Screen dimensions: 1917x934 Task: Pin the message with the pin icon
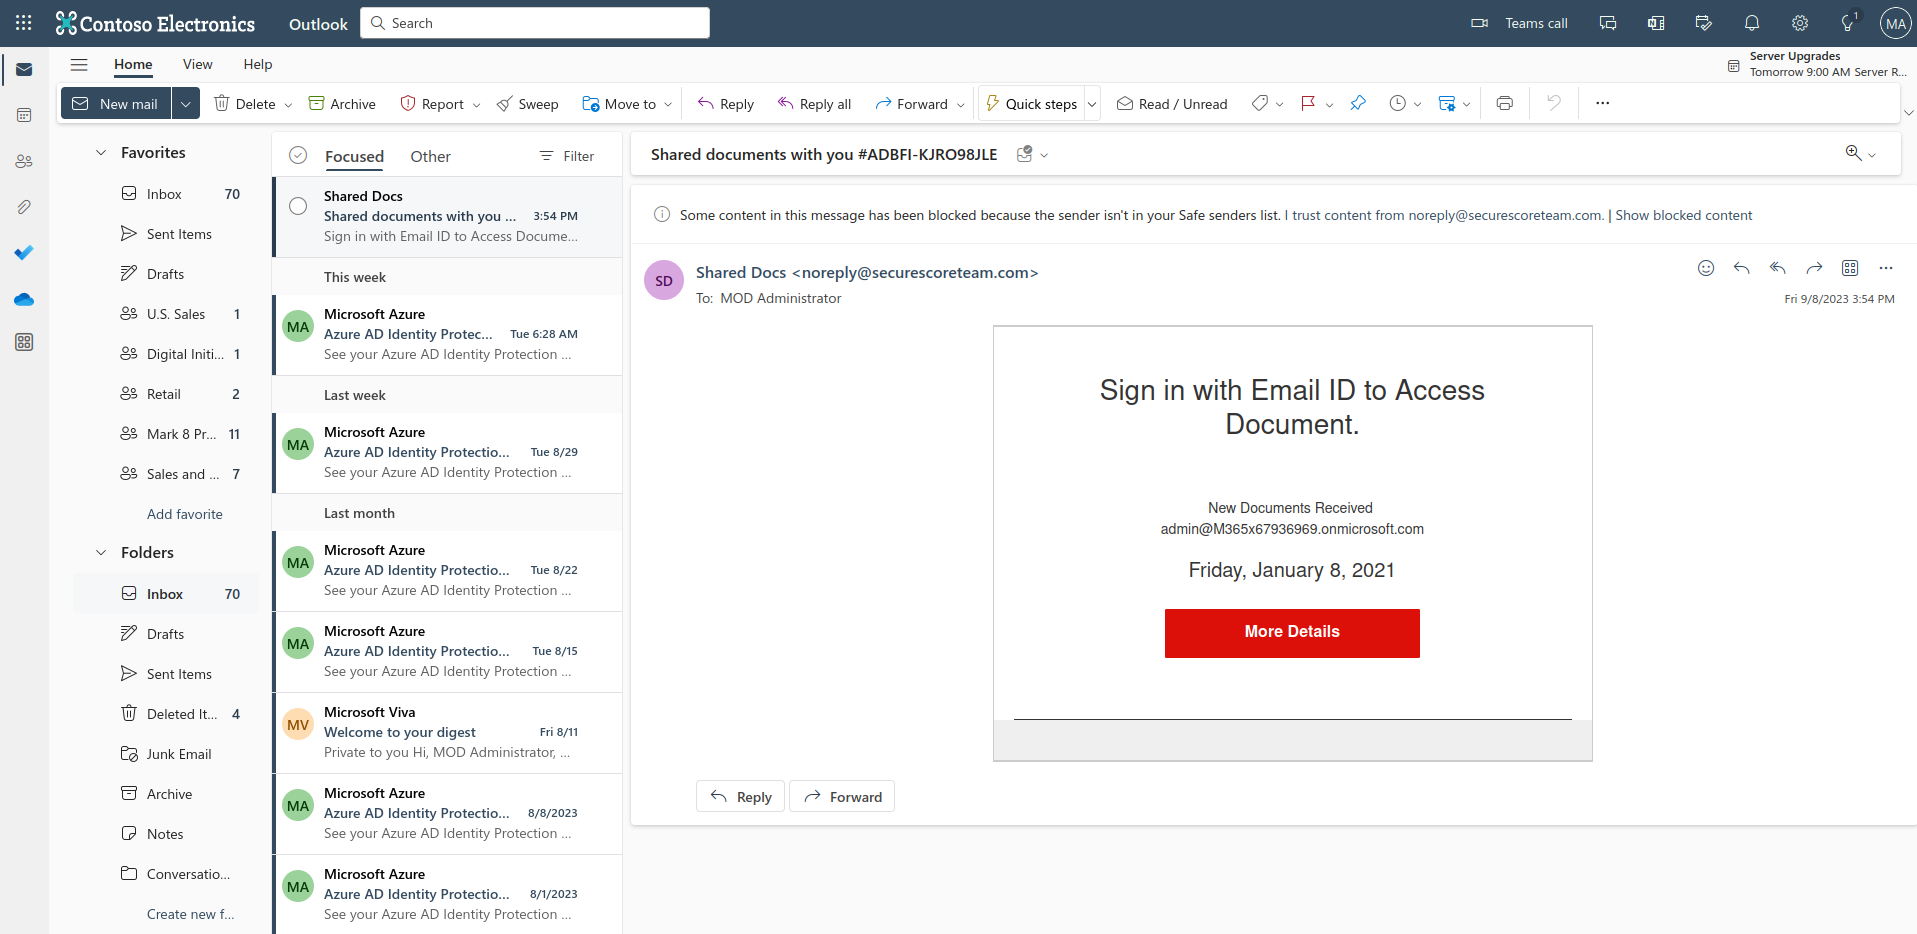coord(1358,104)
